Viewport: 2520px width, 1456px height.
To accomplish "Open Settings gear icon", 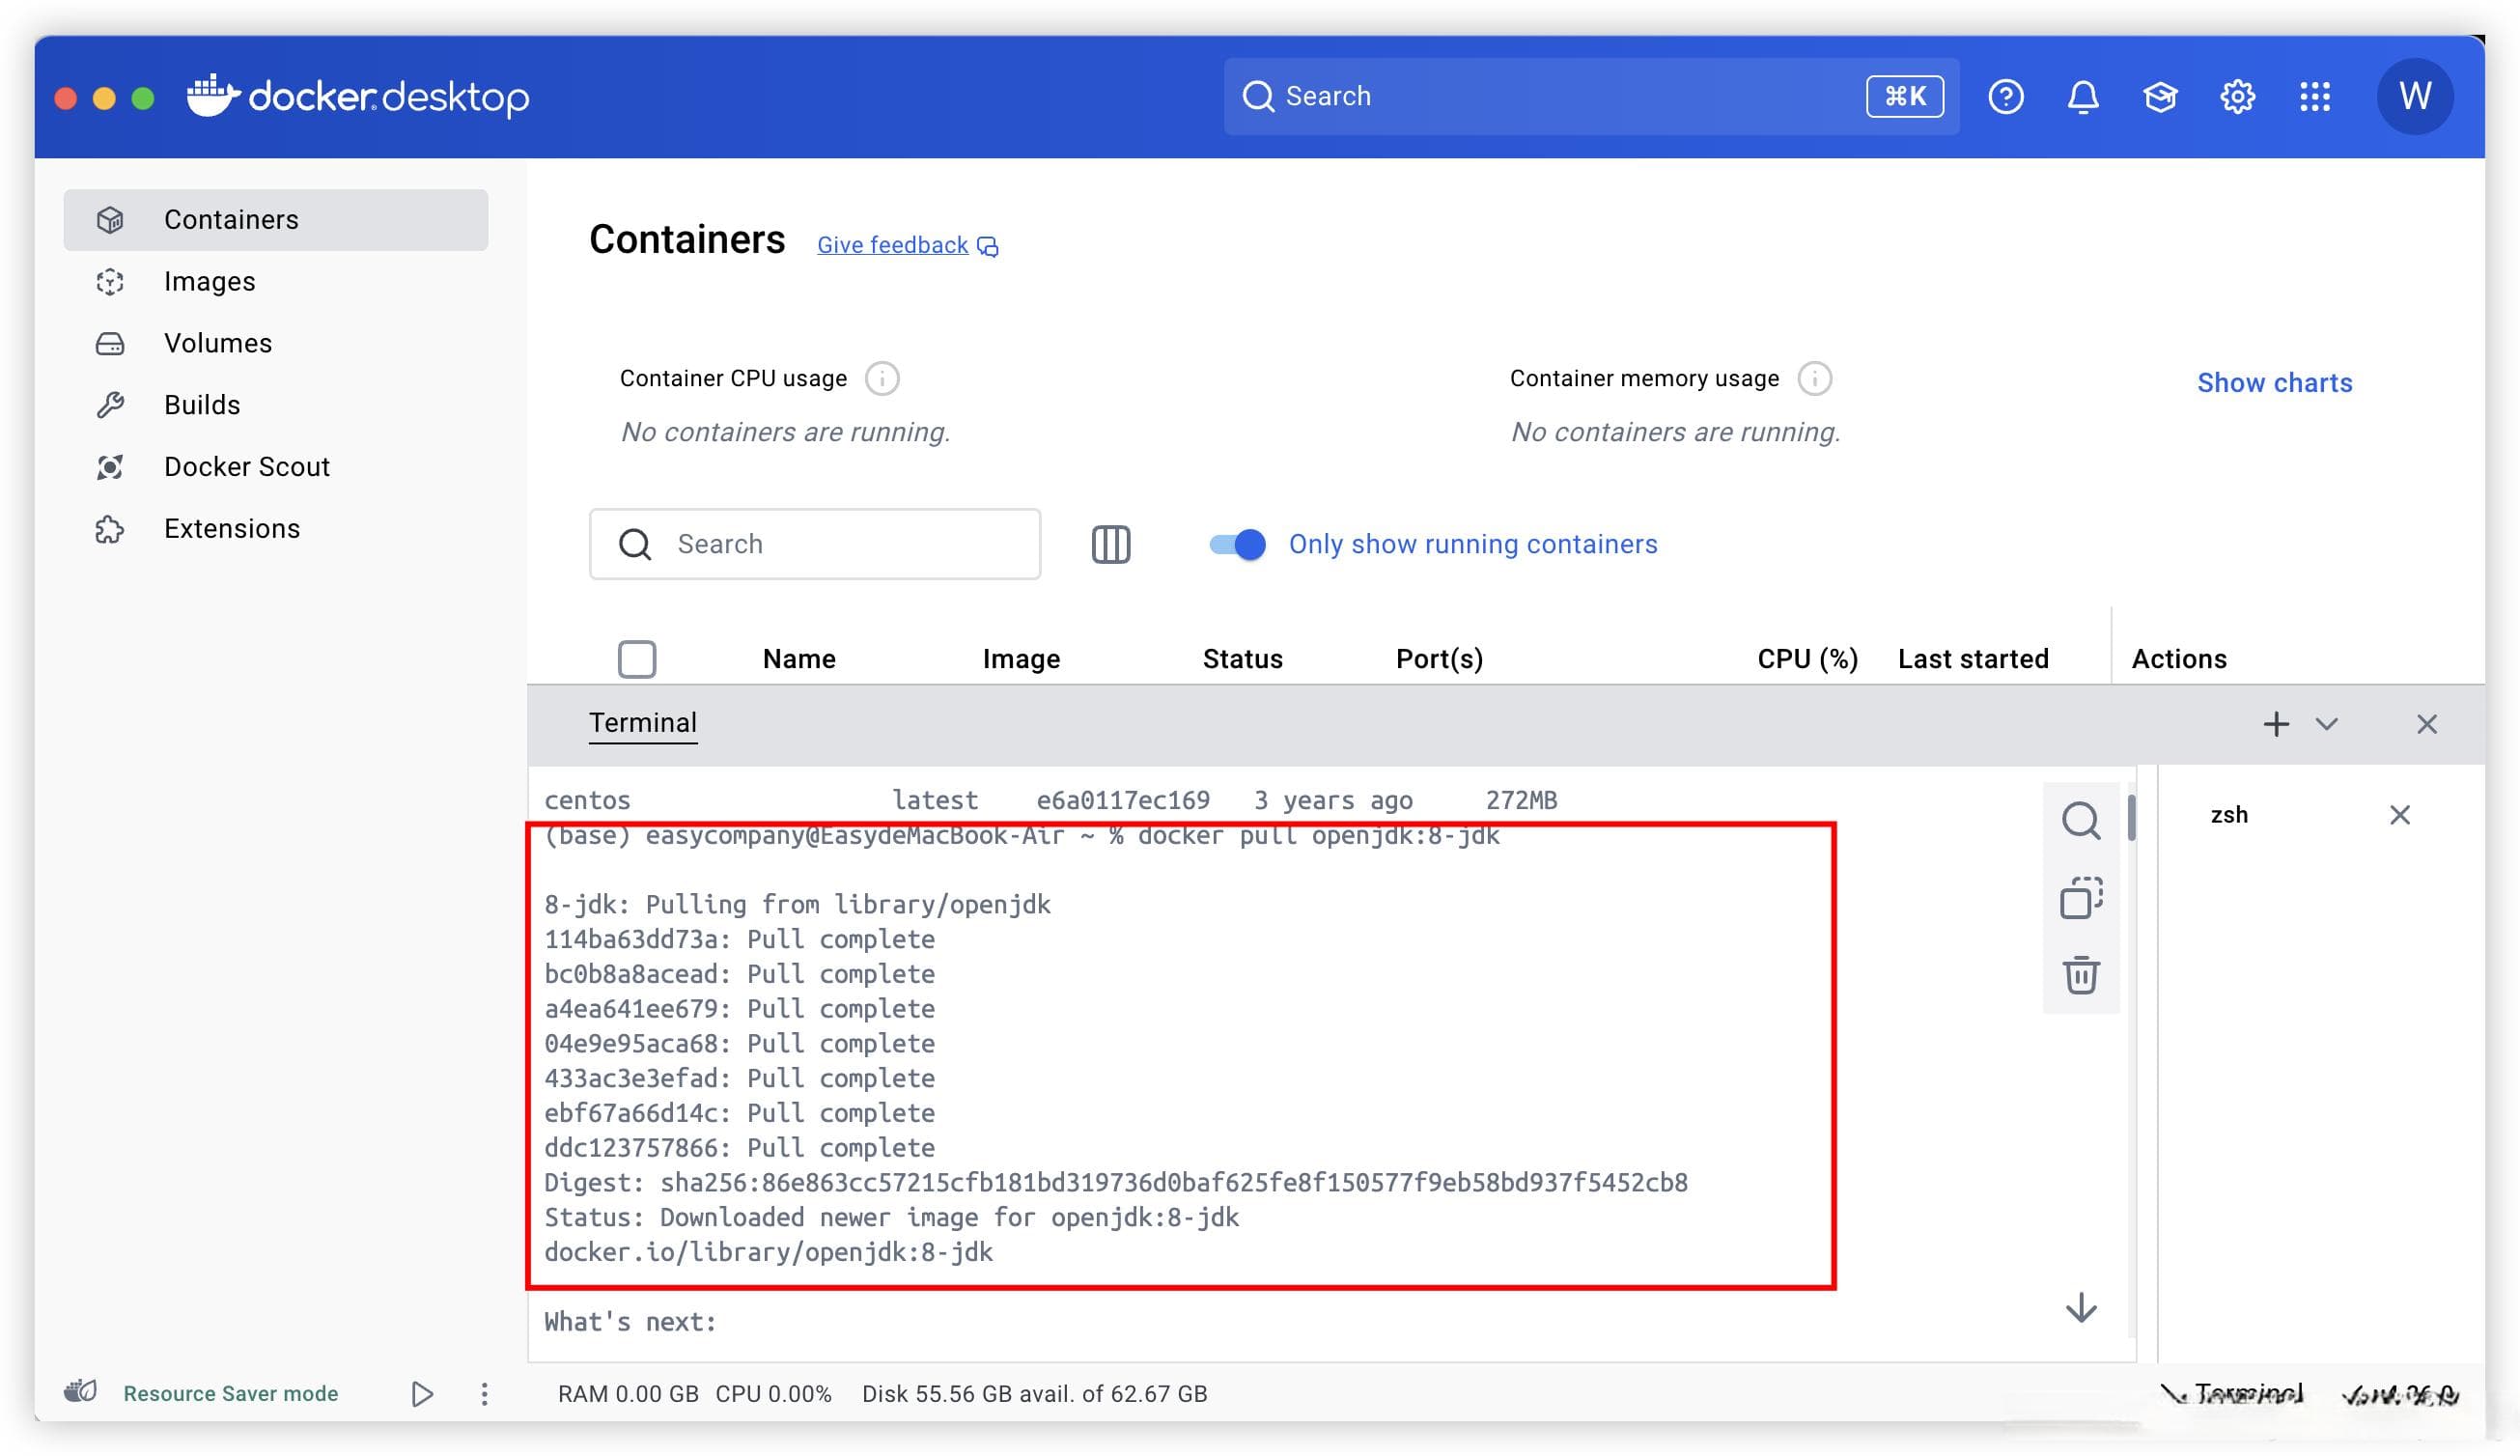I will point(2237,96).
